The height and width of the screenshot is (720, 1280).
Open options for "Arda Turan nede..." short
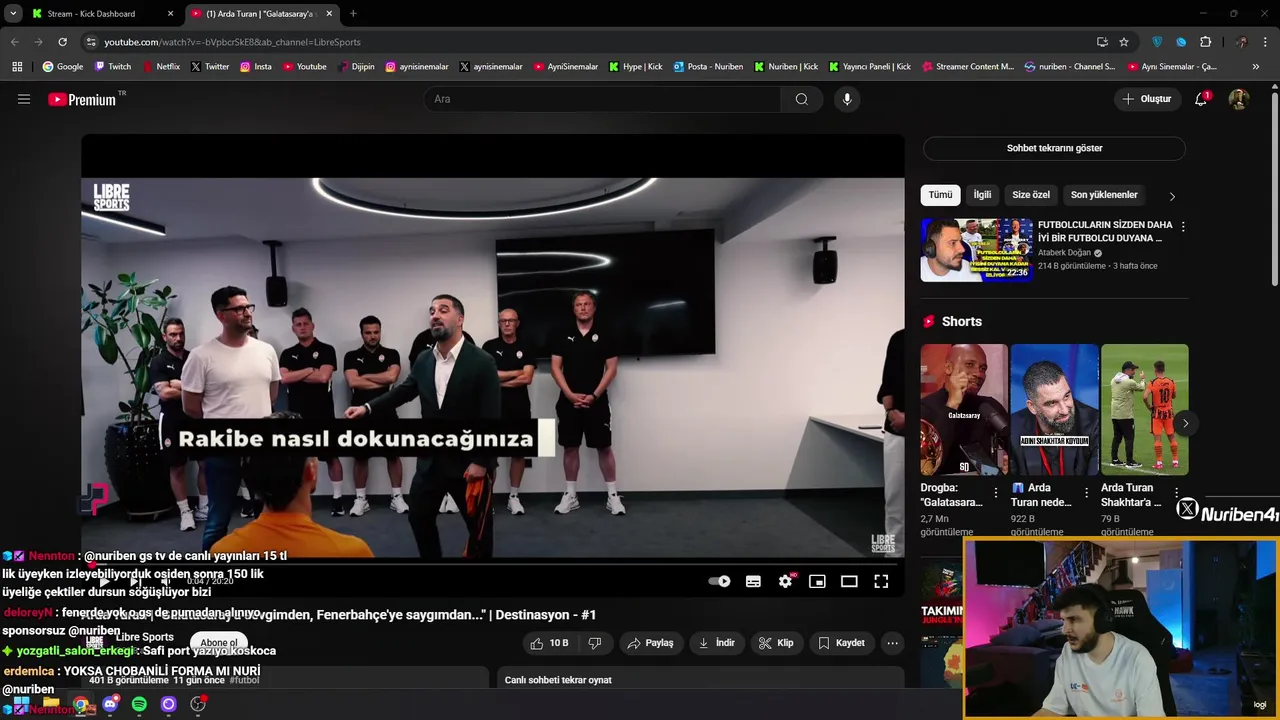click(x=1086, y=493)
